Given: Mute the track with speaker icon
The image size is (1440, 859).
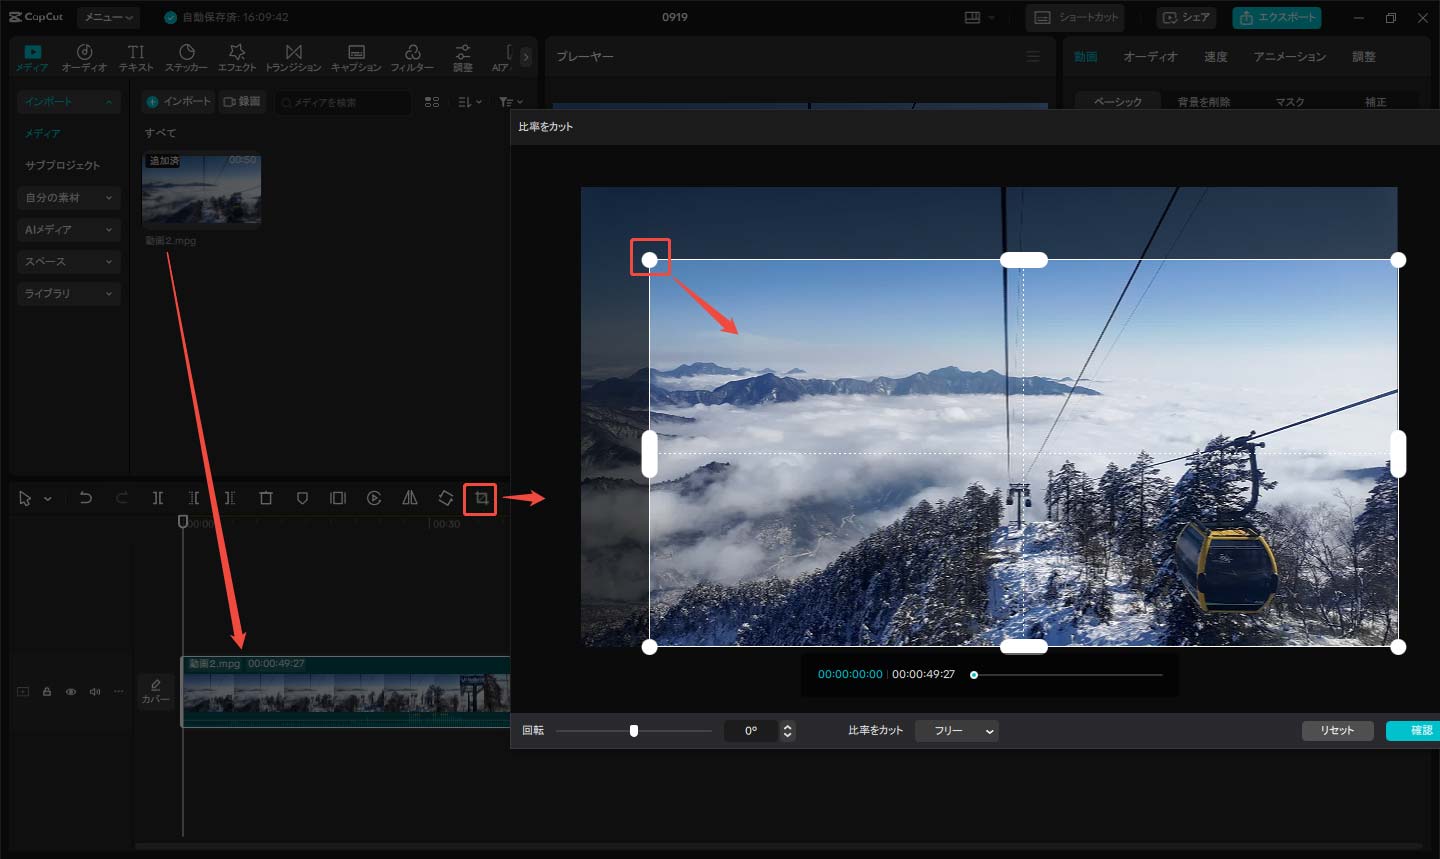Looking at the screenshot, I should (95, 691).
